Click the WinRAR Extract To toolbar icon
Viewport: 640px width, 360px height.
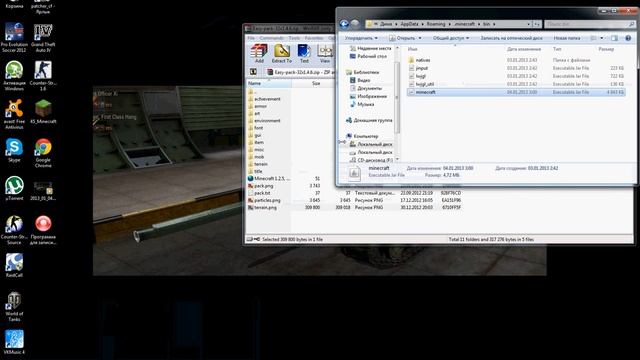282,54
